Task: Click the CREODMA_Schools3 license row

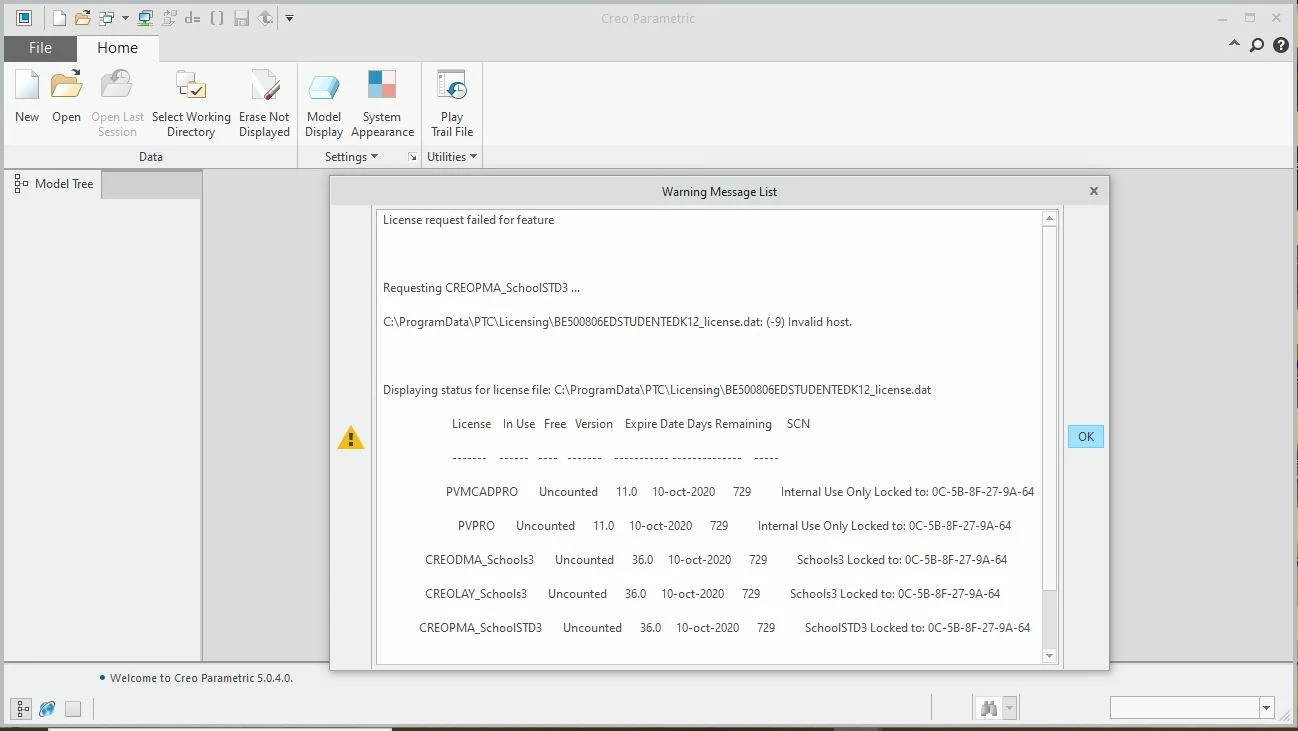Action: tap(716, 560)
